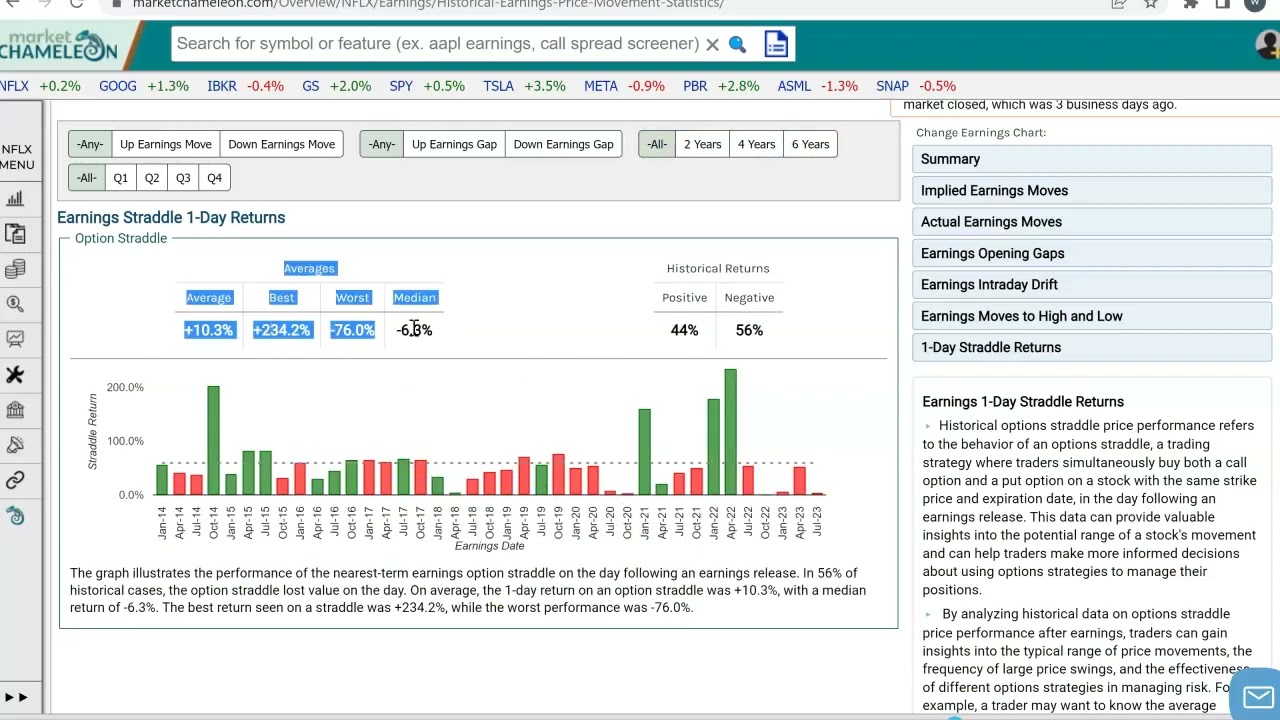Select the -Any- earnings move filter
This screenshot has height=720, width=1280.
(90, 144)
